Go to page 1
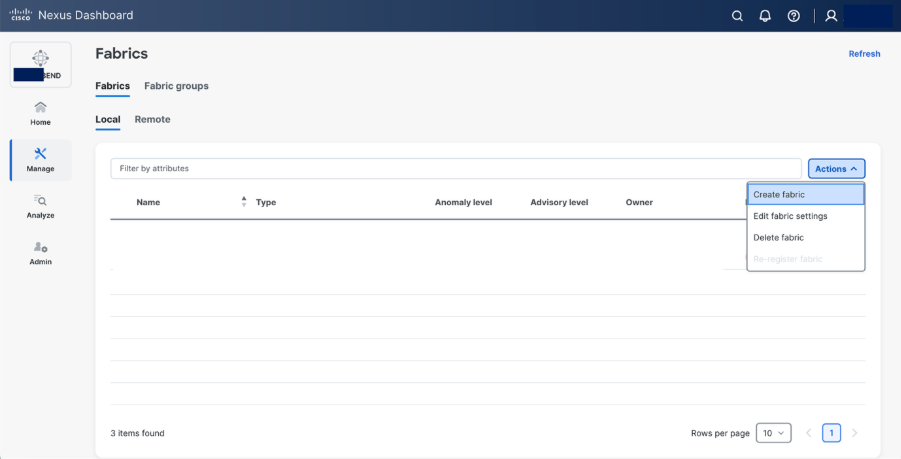 tap(831, 433)
